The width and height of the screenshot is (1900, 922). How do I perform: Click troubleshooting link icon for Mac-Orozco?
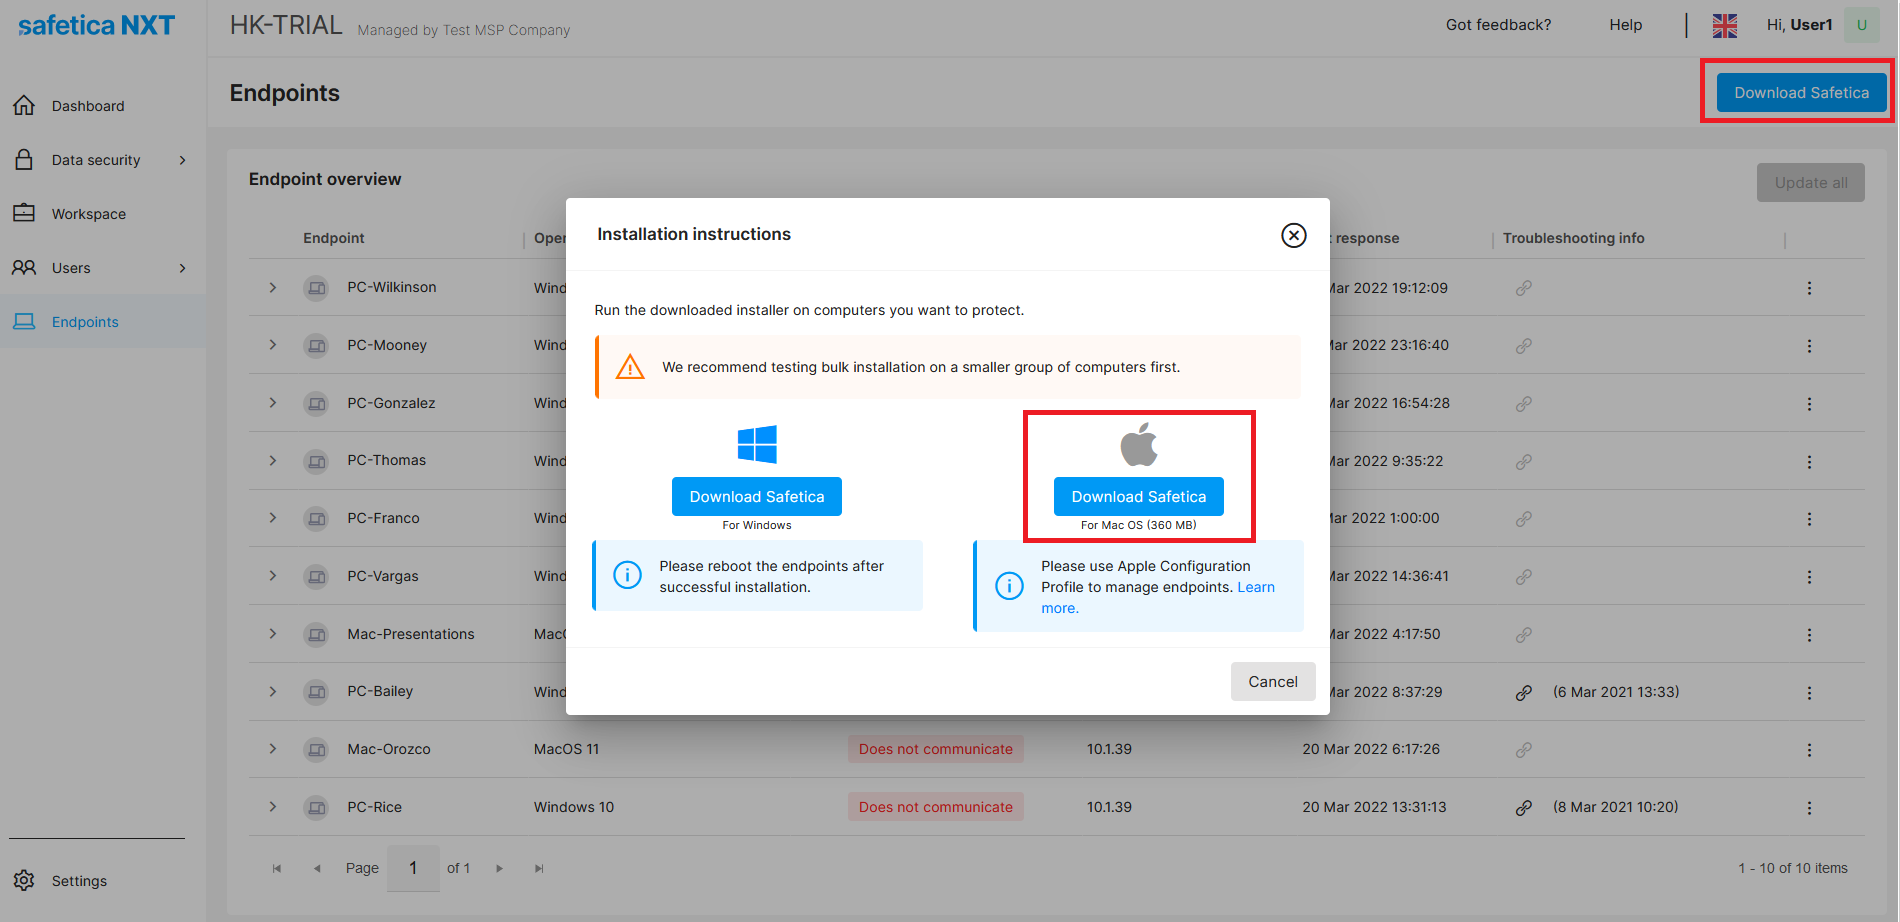point(1523,750)
